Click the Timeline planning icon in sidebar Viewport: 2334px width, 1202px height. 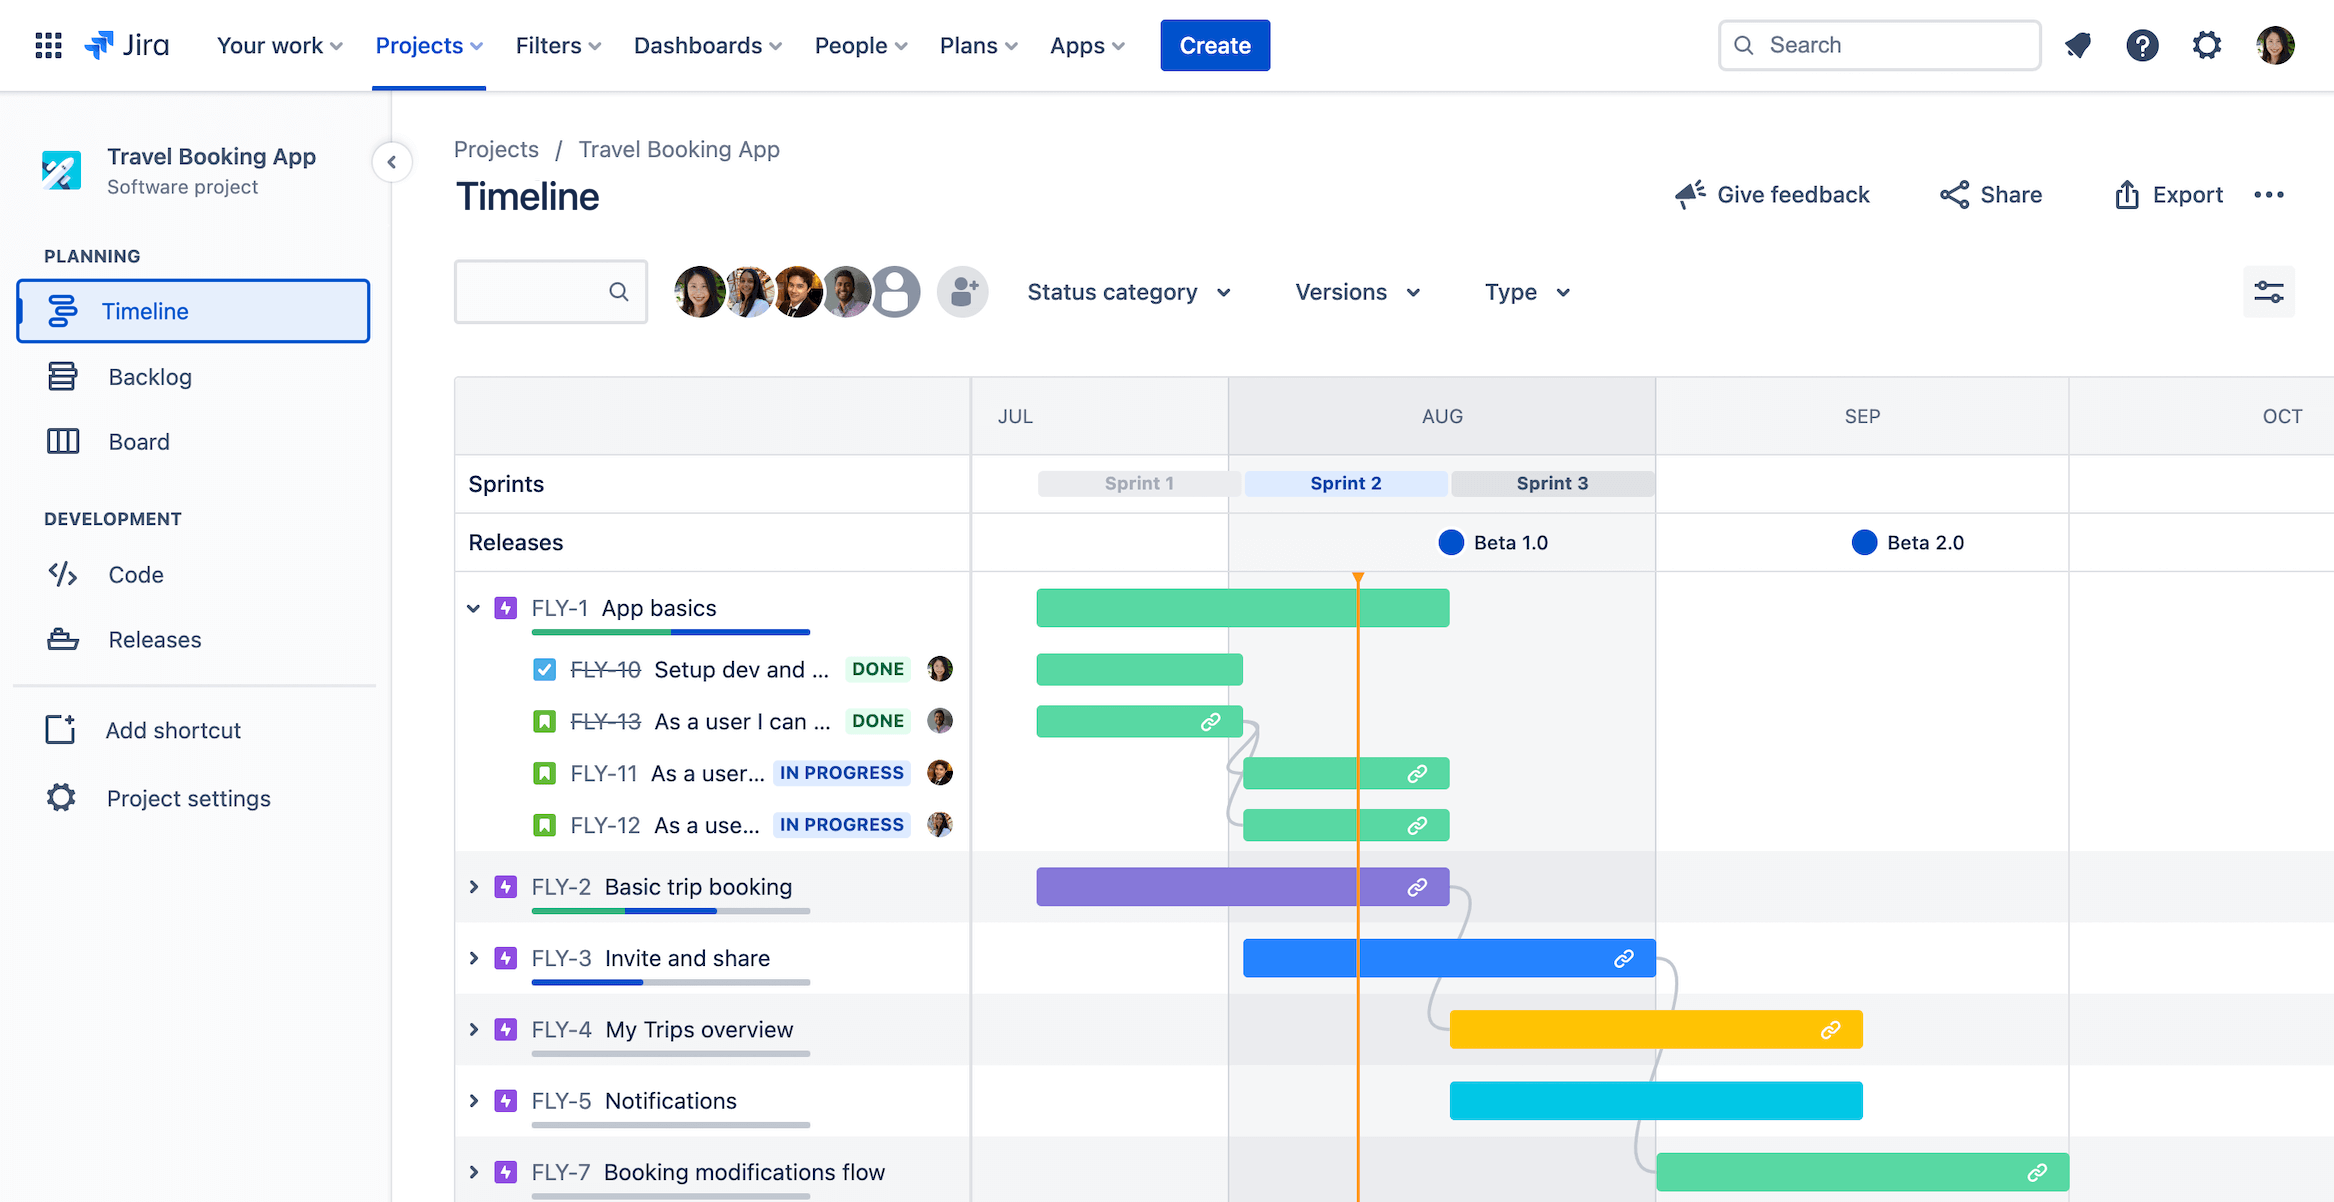[61, 310]
